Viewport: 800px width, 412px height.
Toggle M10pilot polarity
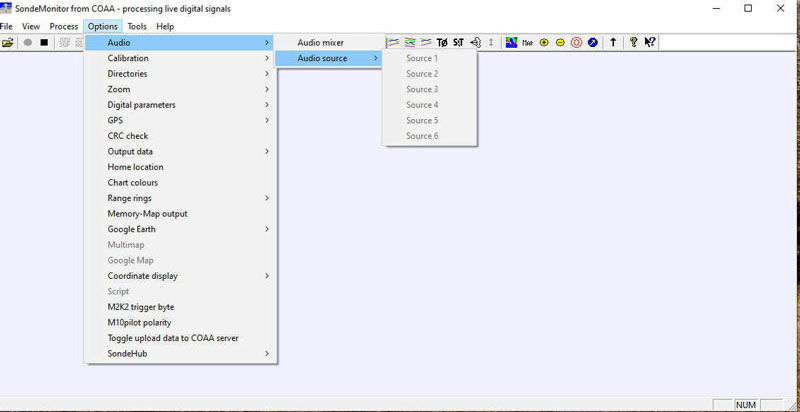[180, 323]
